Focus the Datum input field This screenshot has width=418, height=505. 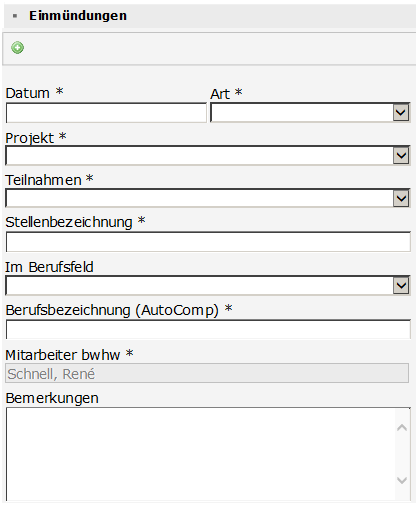106,113
